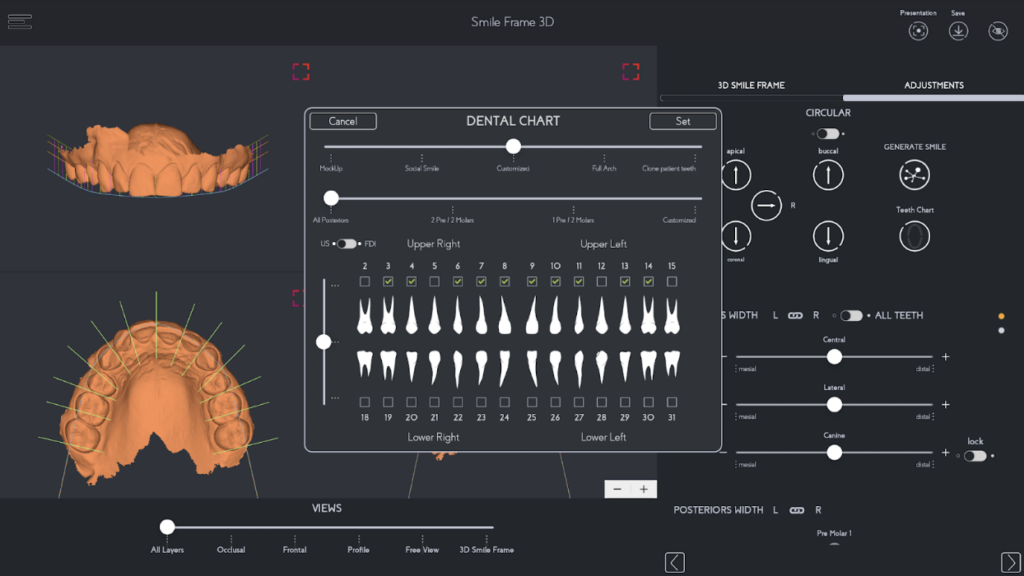Check the checkbox for tooth 5
The image size is (1024, 576).
tap(434, 282)
